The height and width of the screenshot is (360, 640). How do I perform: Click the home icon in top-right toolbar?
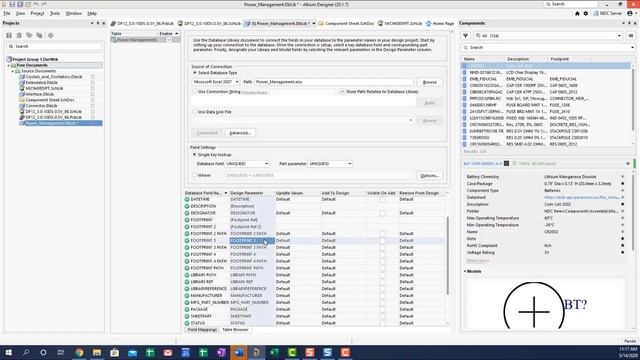click(577, 13)
